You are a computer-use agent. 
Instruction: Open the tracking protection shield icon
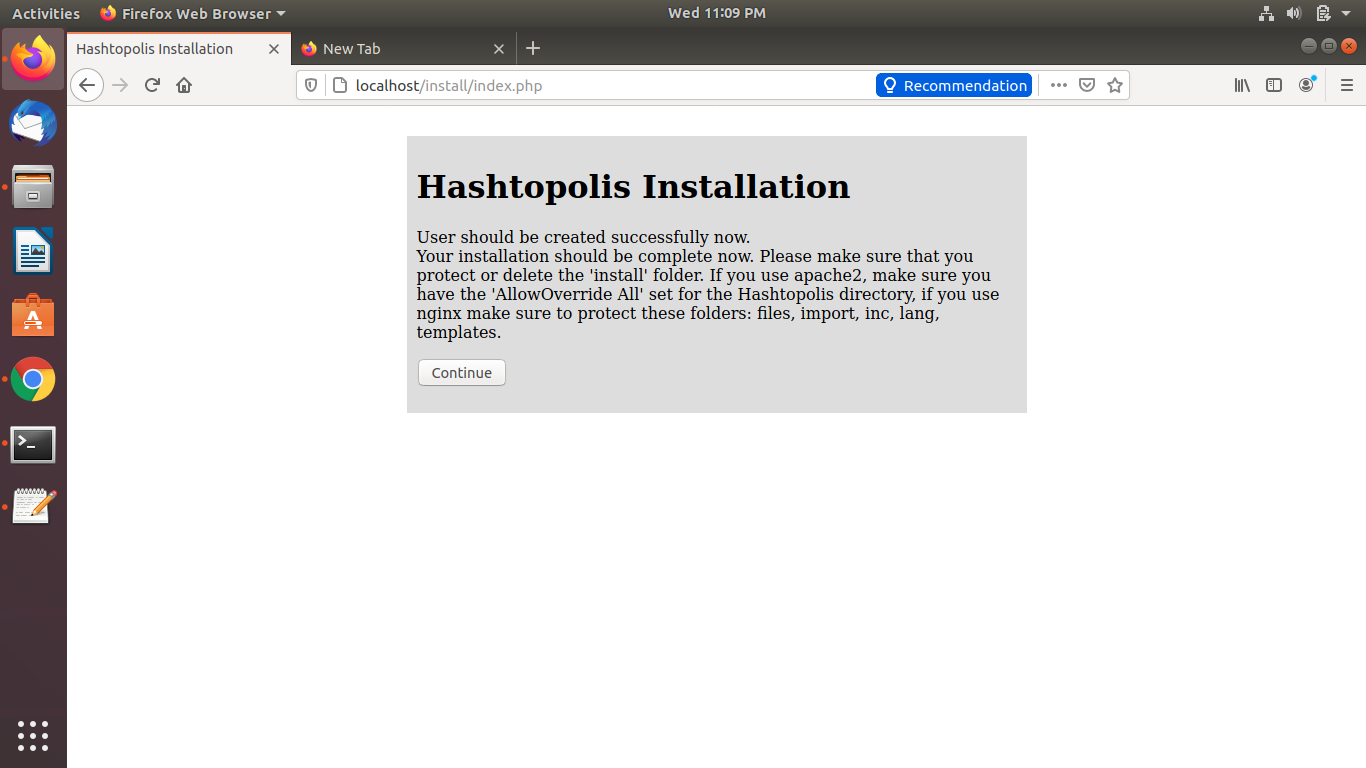(x=311, y=85)
